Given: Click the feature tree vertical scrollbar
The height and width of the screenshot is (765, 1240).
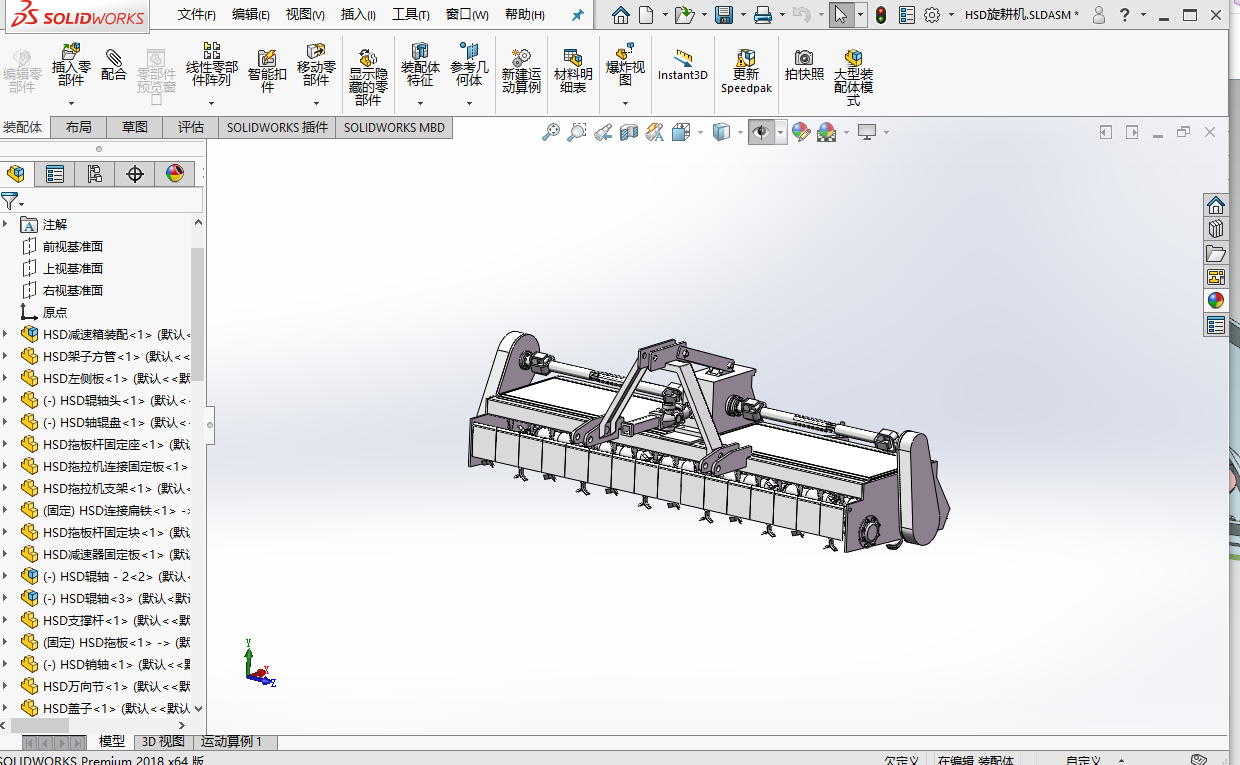Looking at the screenshot, I should 198,315.
